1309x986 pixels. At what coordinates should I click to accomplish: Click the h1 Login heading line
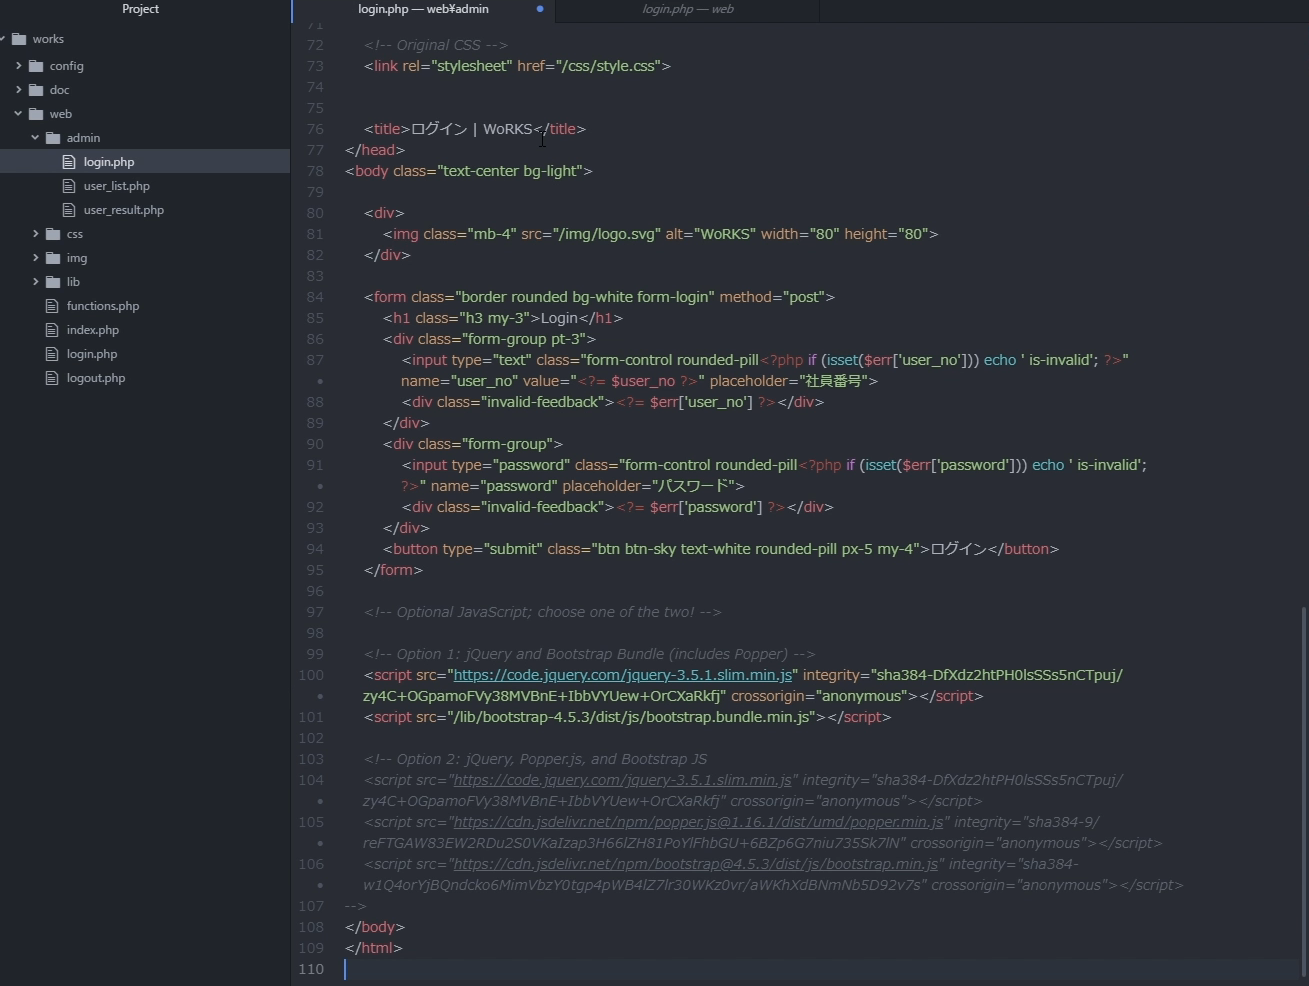503,318
